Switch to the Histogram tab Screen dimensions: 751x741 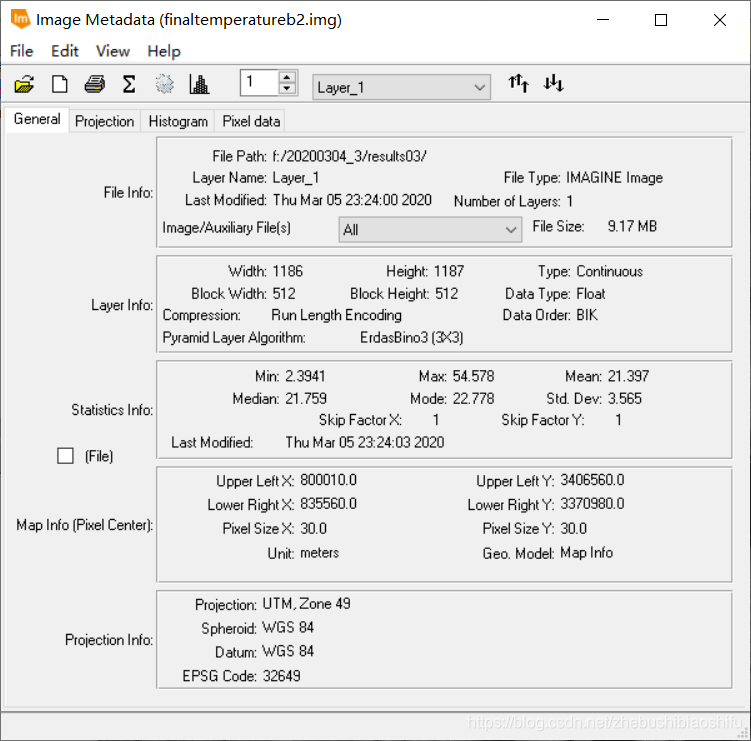click(178, 121)
